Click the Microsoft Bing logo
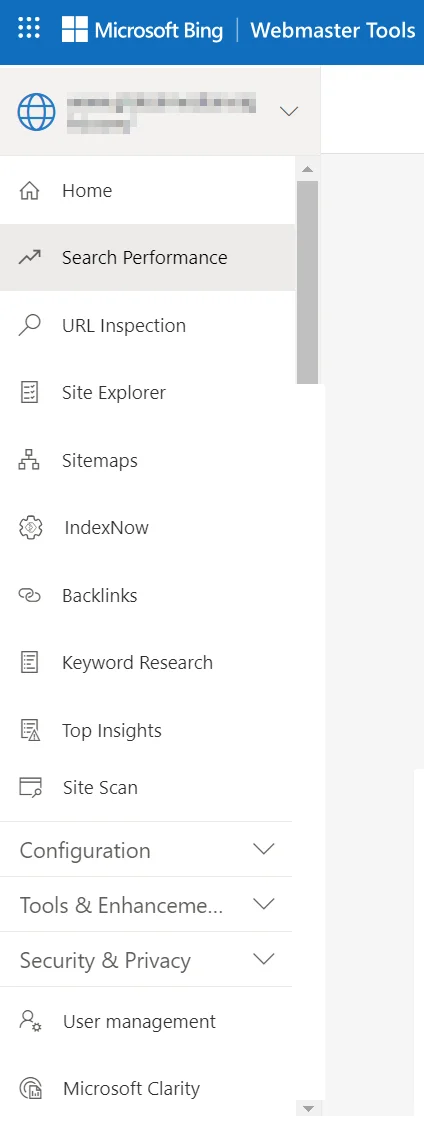This screenshot has height=1139, width=424. (142, 30)
